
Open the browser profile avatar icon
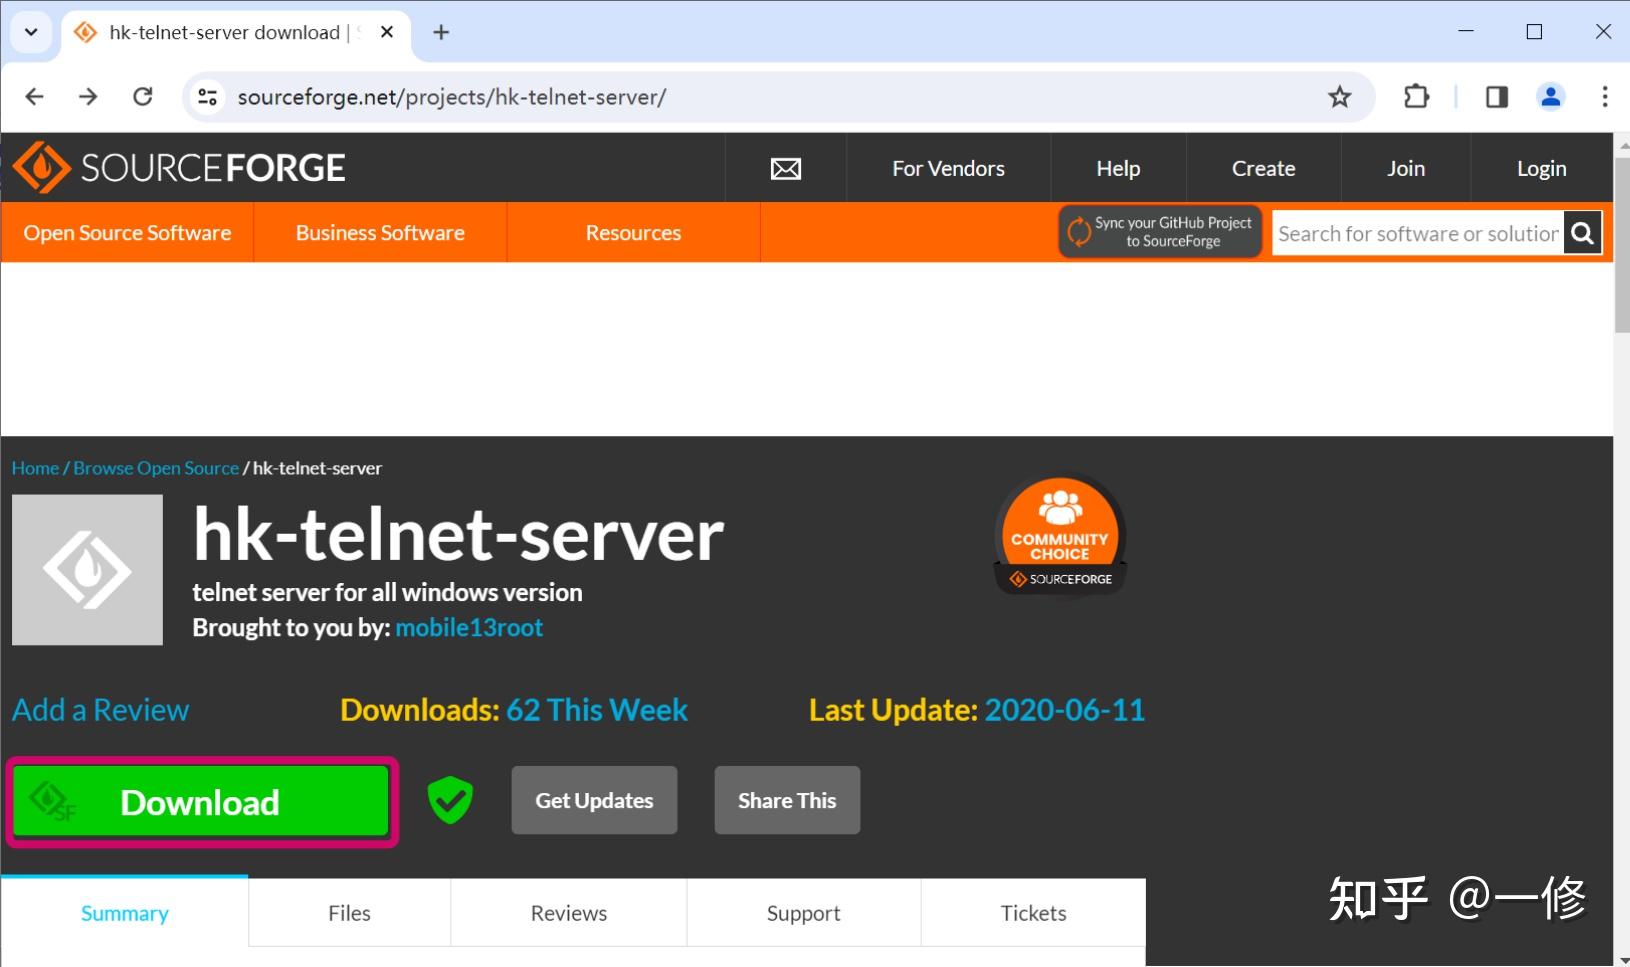tap(1550, 96)
